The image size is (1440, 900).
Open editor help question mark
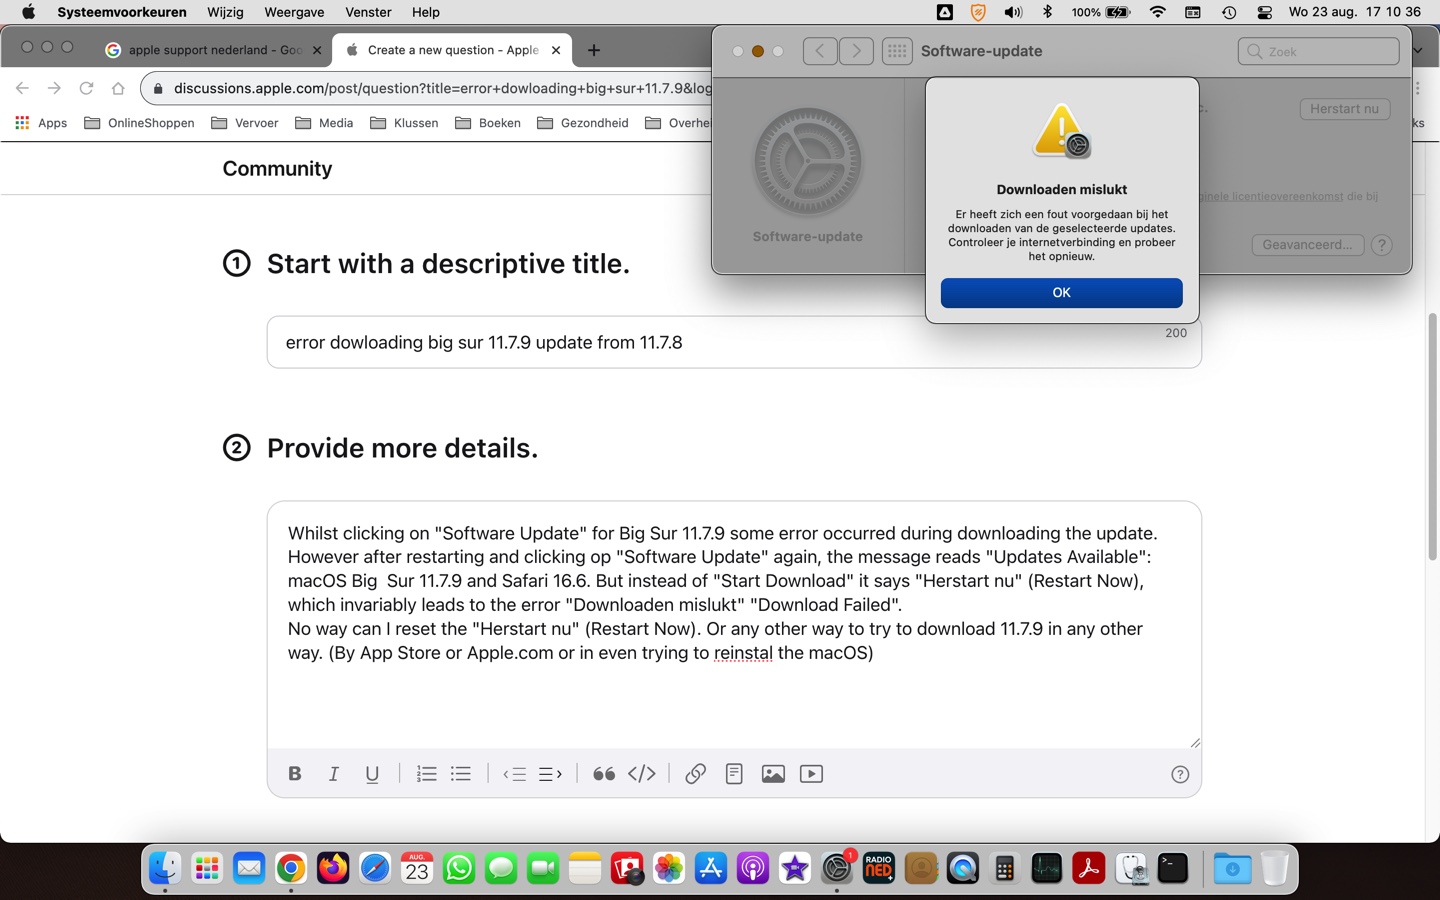[1180, 774]
